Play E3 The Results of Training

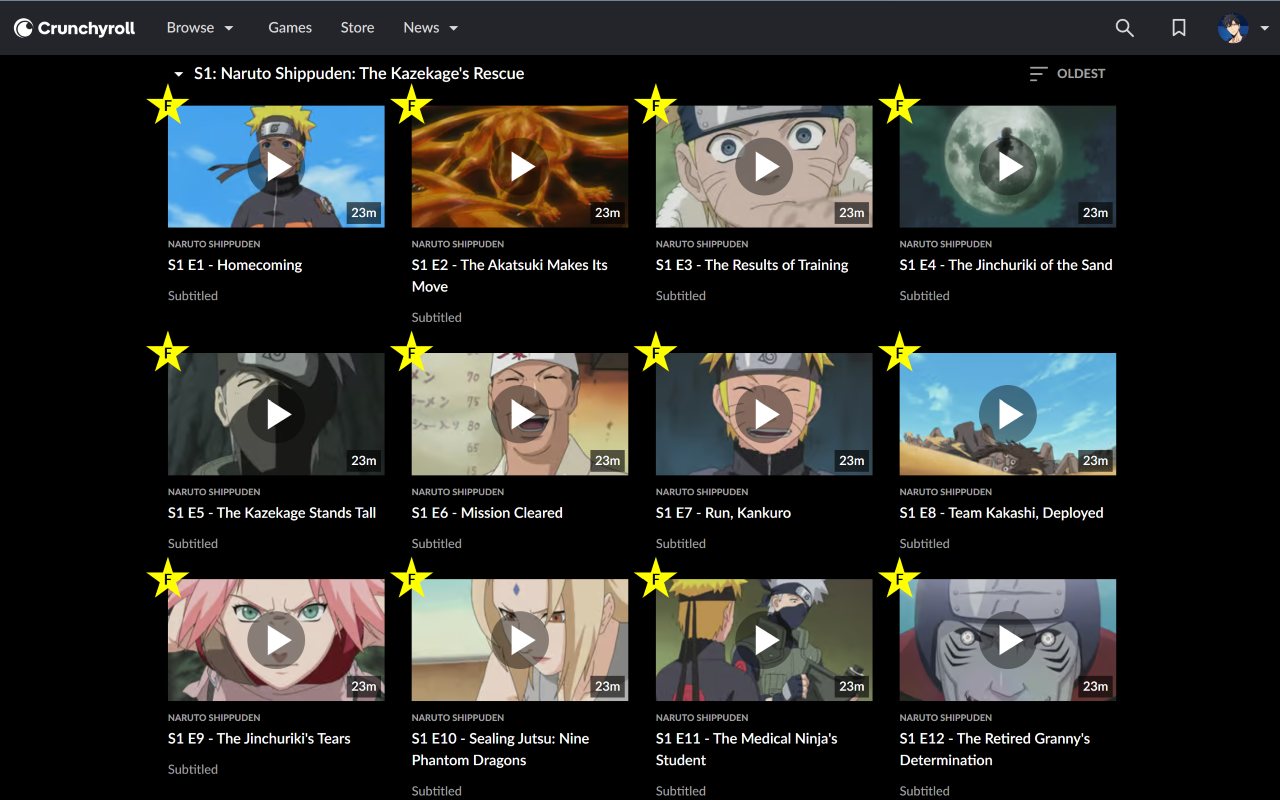[x=764, y=167]
